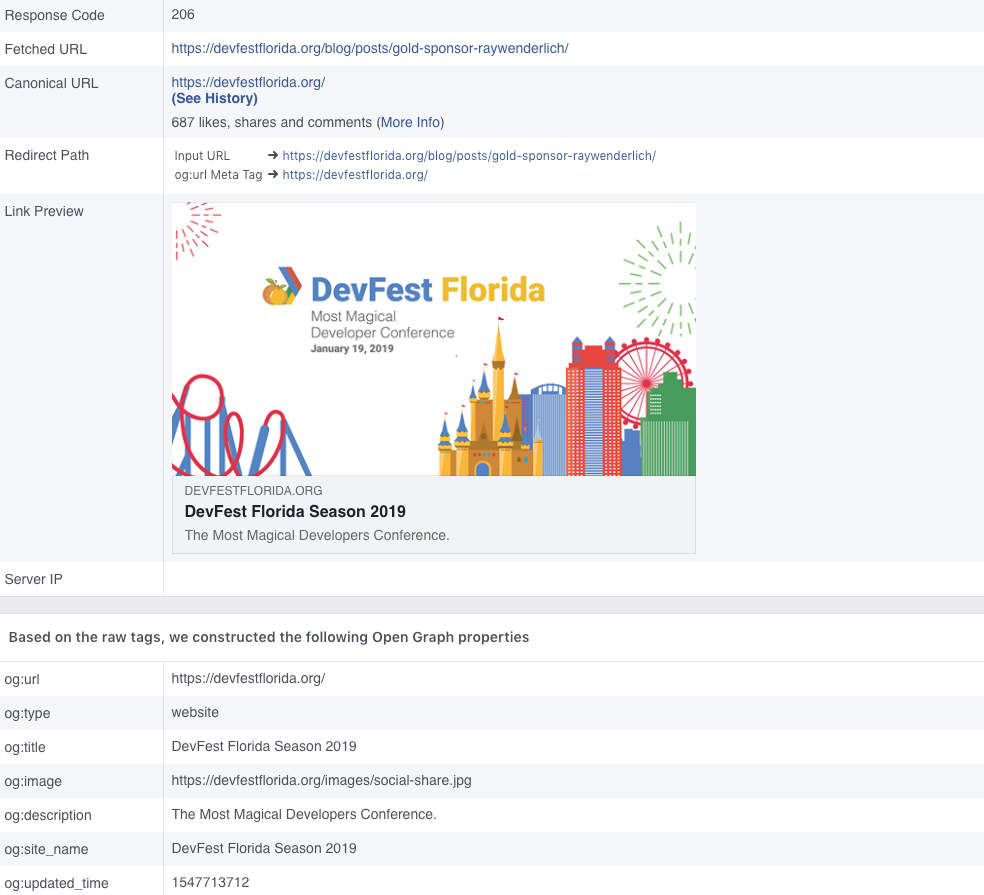Screen dimensions: 984x895
Task: Select the og:image social-share.jpg URL value
Action: 321,780
